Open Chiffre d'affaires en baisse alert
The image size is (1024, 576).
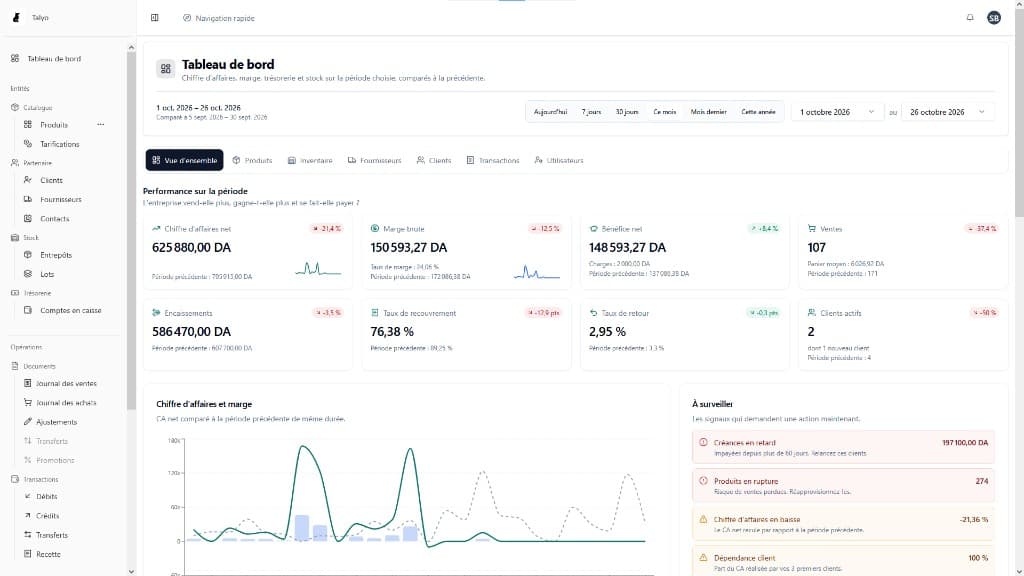[x=843, y=524]
